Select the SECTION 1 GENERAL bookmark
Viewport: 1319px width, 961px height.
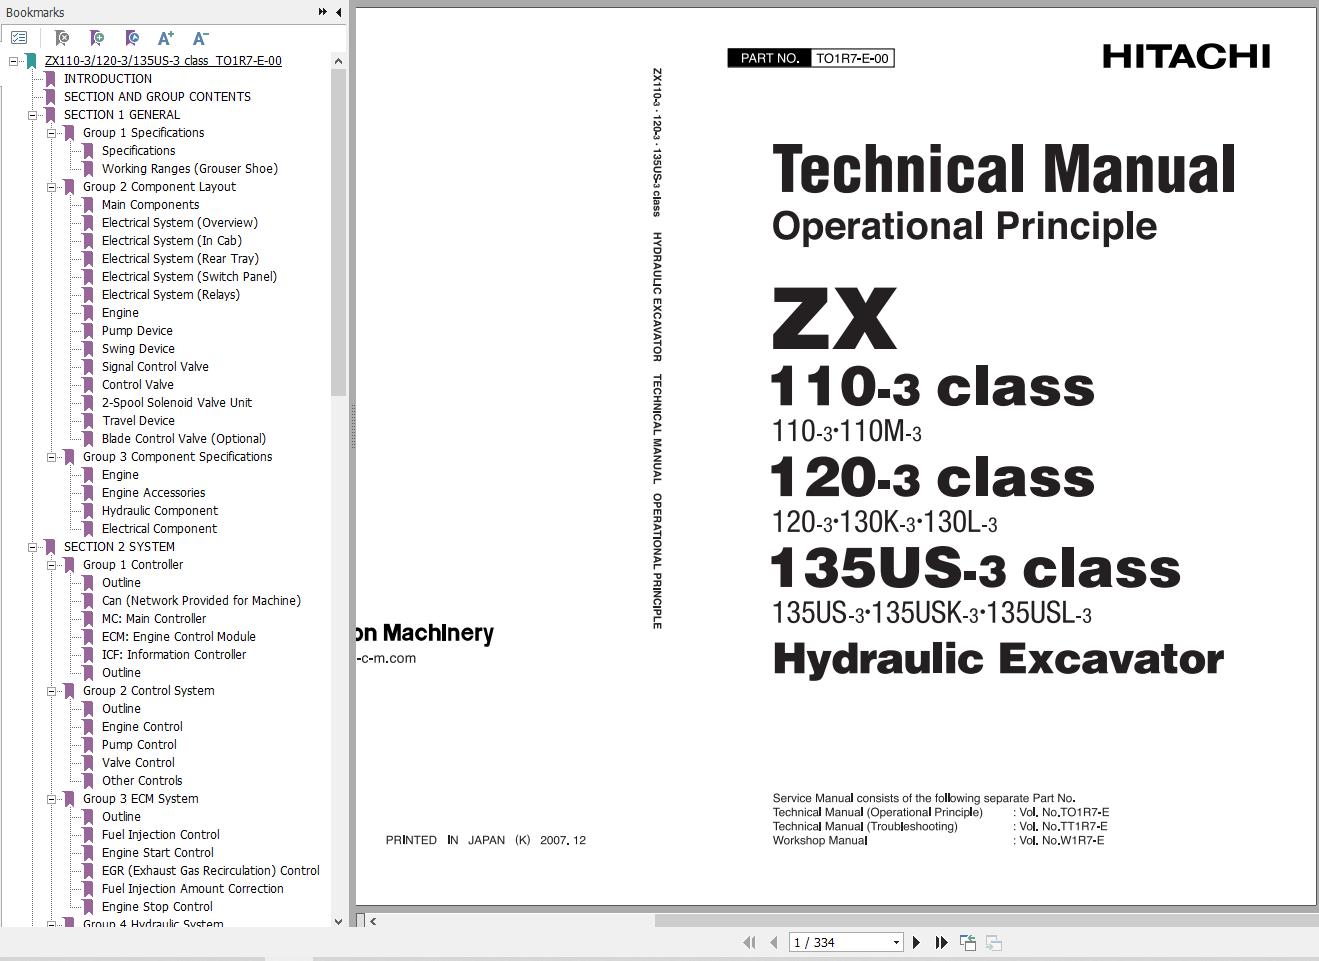point(122,115)
